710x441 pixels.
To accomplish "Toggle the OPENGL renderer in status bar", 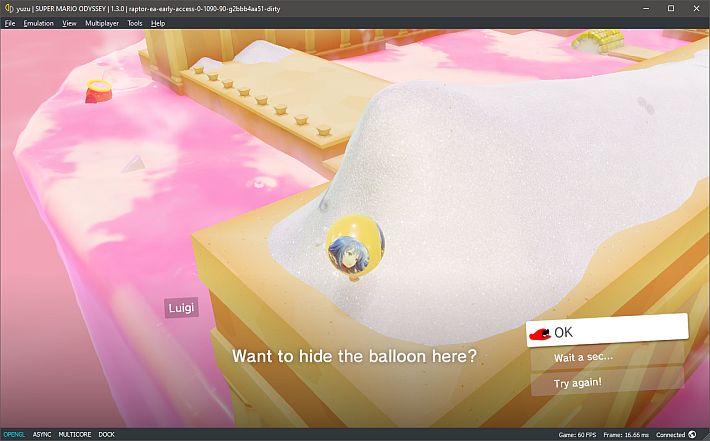I will click(x=14, y=434).
